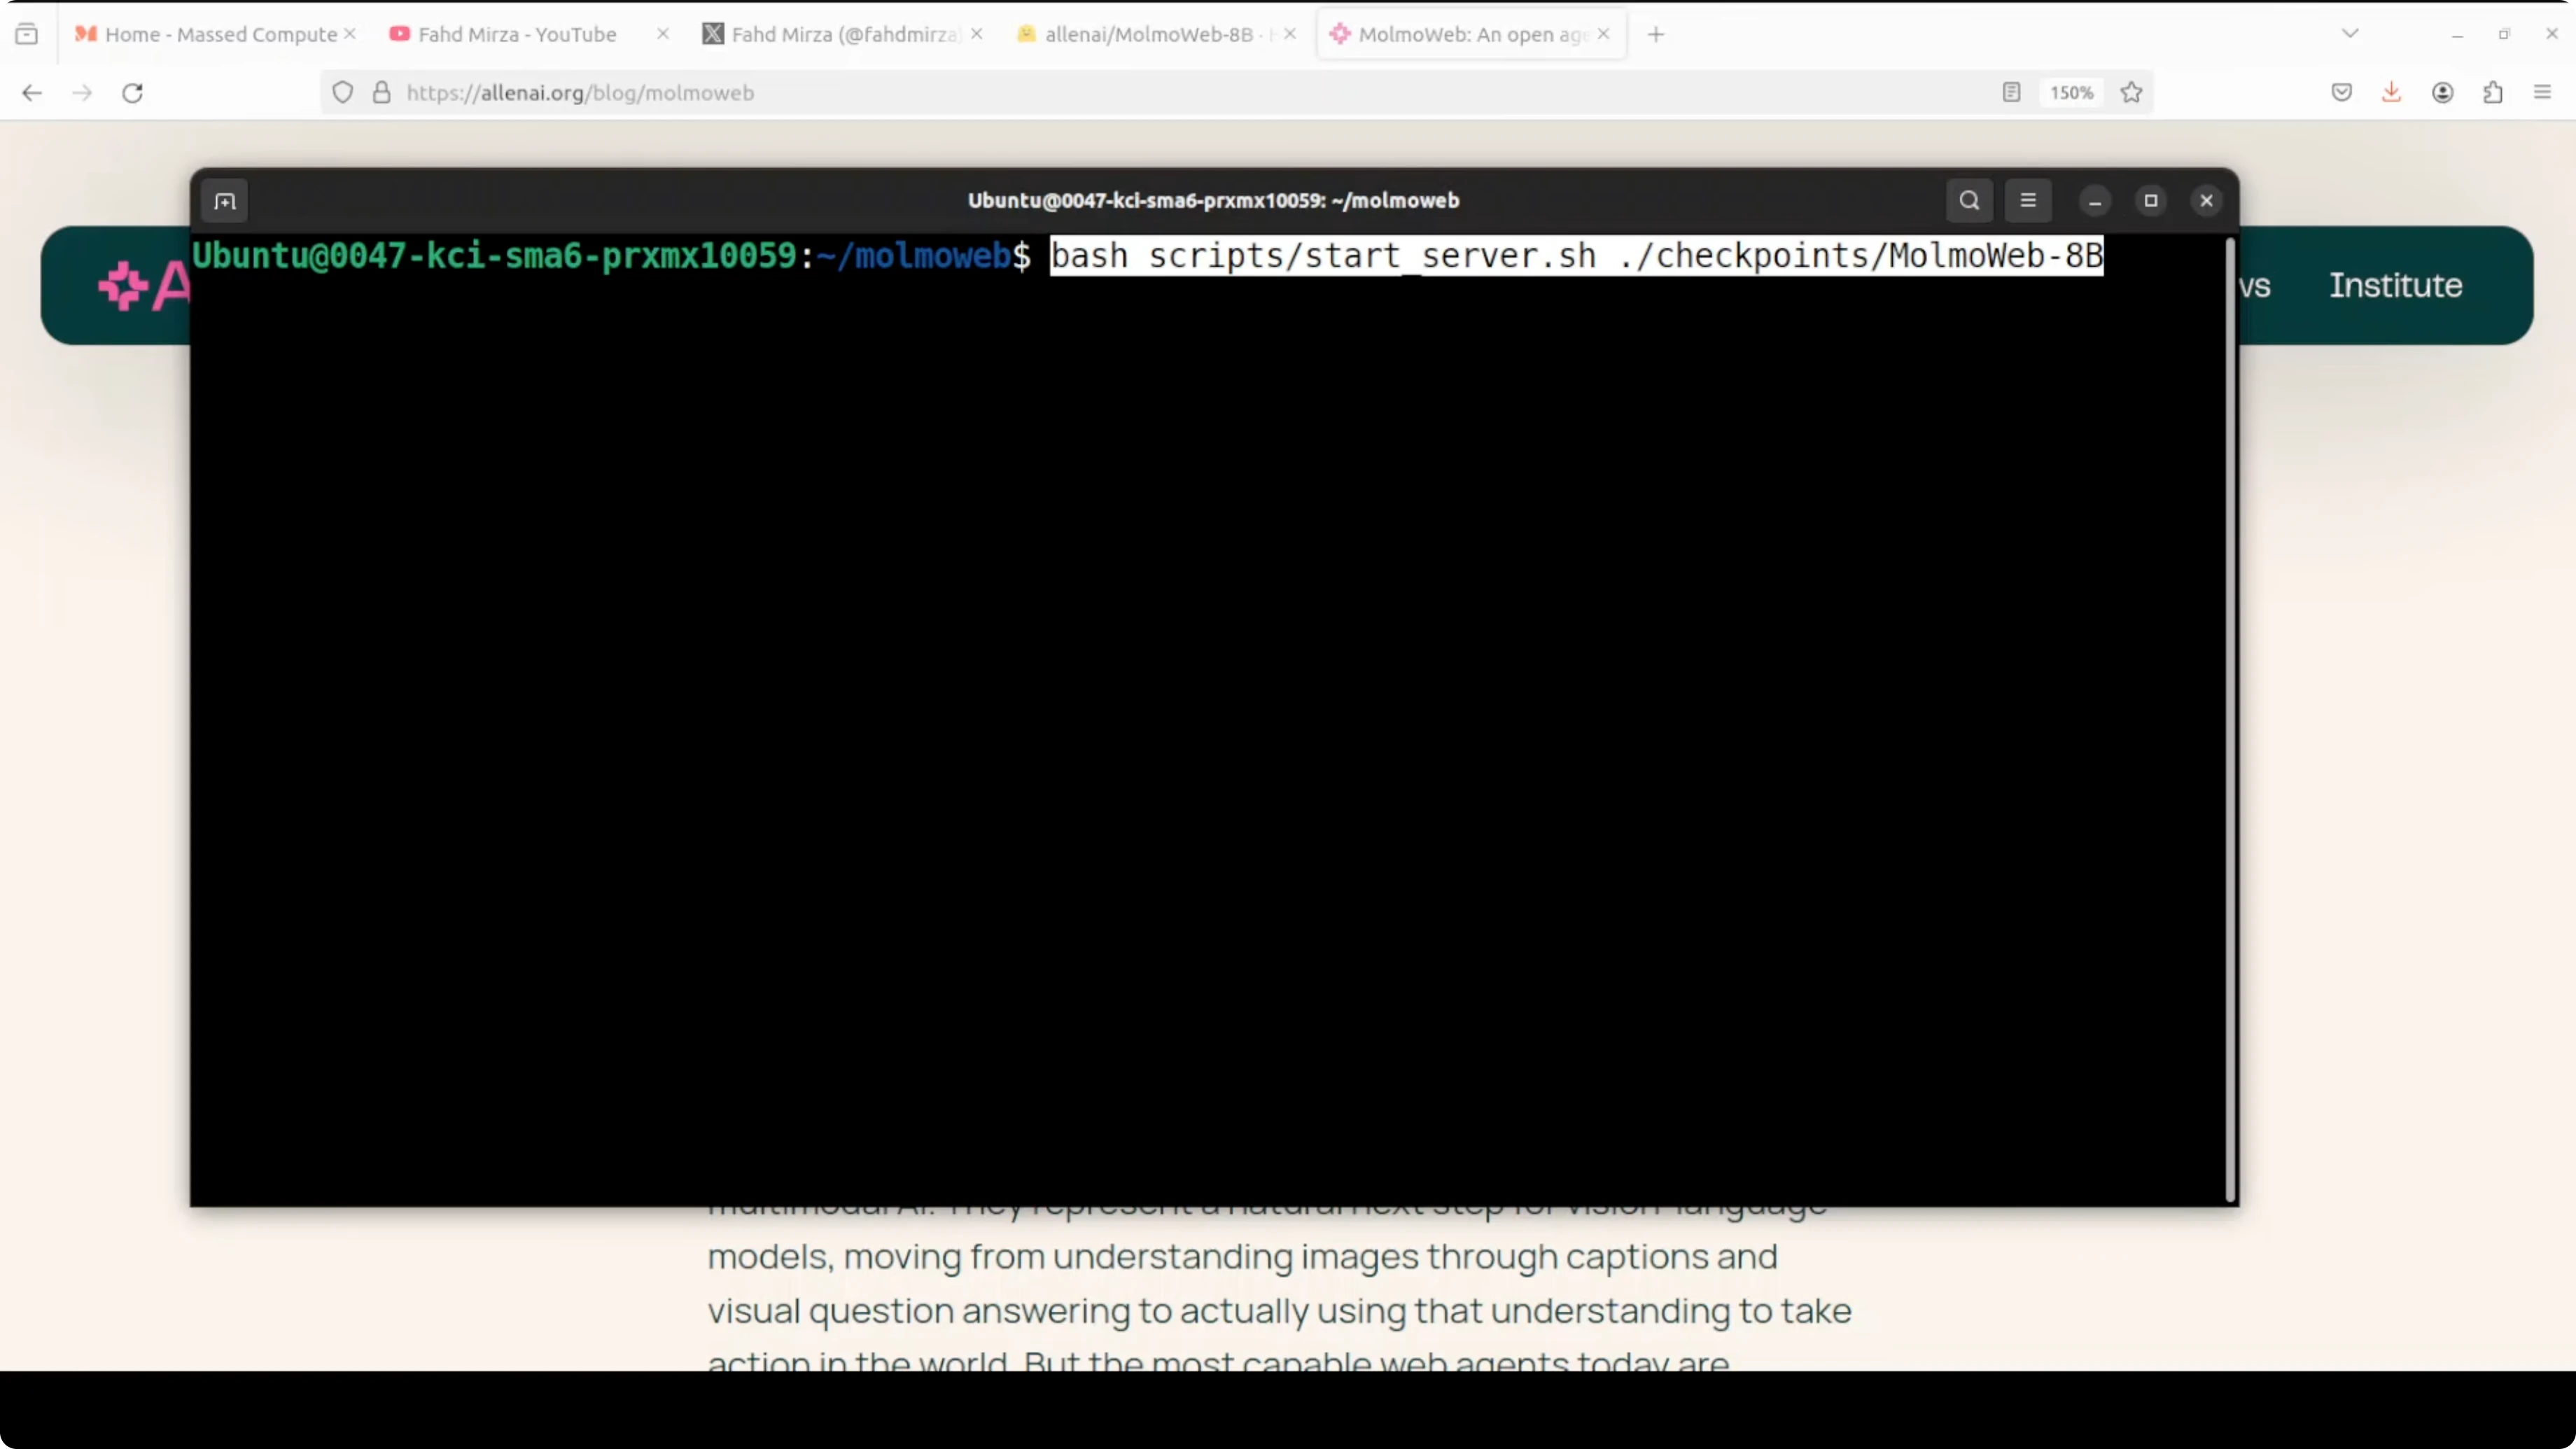Open the terminal search icon
This screenshot has width=2576, height=1449.
click(1969, 201)
